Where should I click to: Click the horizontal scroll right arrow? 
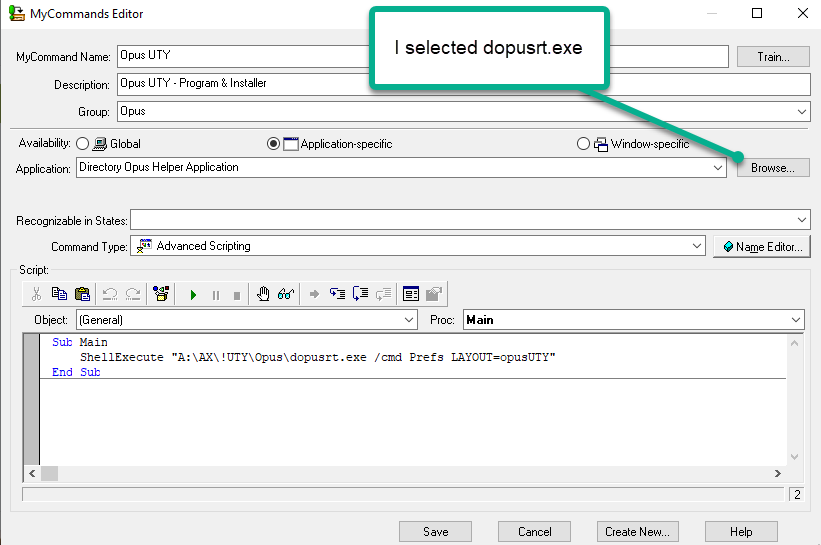pos(778,473)
